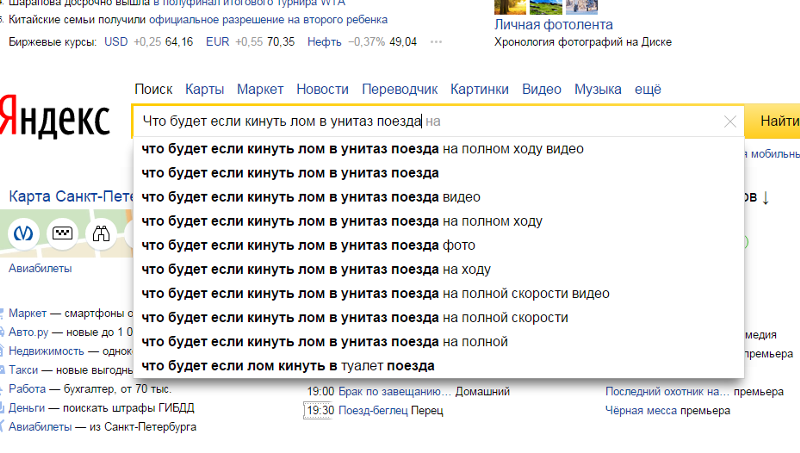This screenshot has width=800, height=453.
Task: Open the Авто.ру link
Action: point(28,332)
